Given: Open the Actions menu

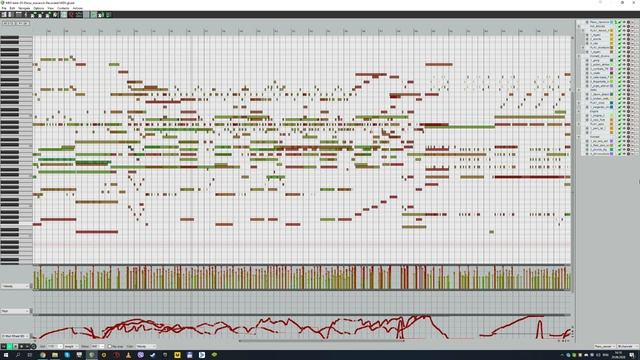Looking at the screenshot, I should 78,8.
